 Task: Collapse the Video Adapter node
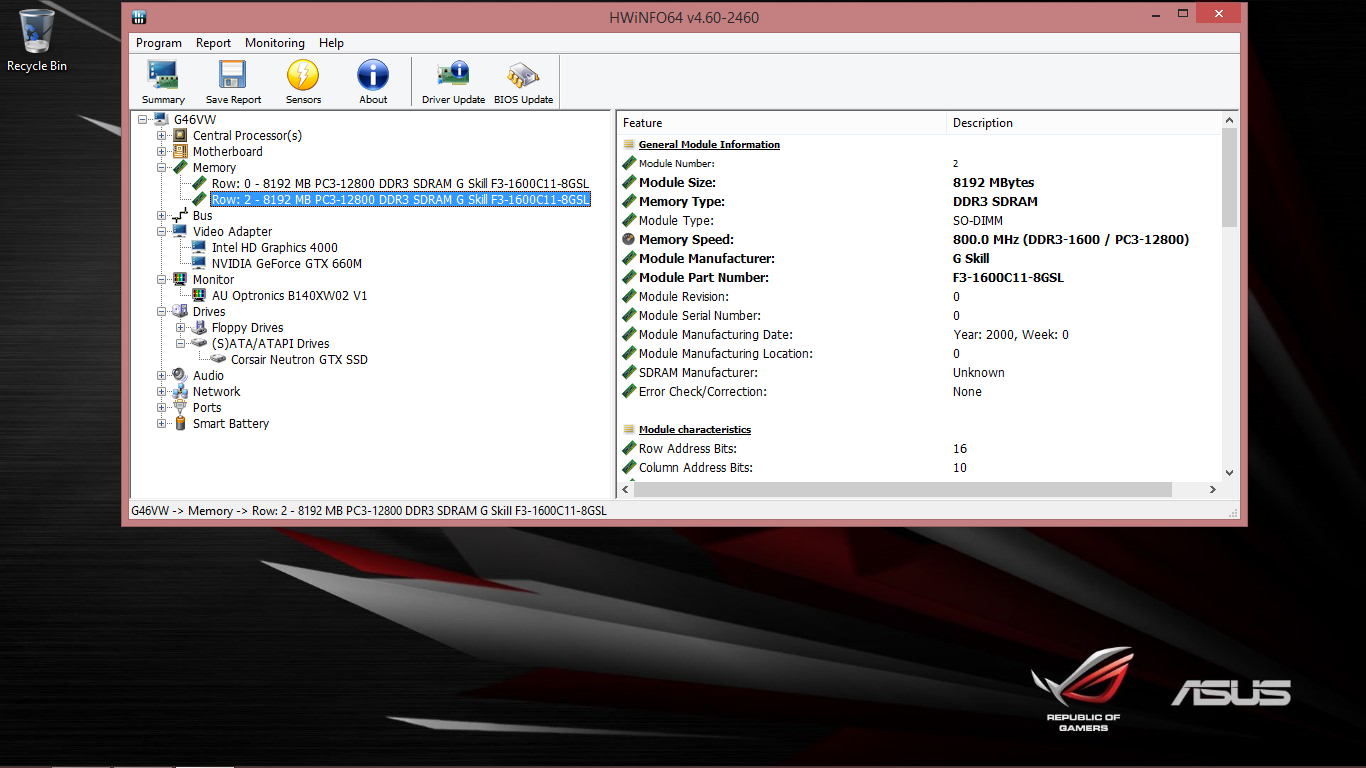coord(161,231)
